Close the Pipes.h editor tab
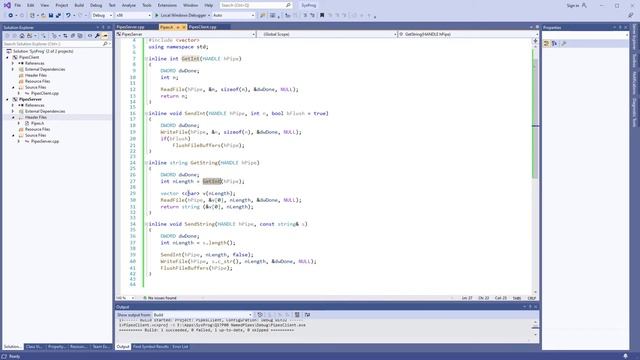 (184, 27)
